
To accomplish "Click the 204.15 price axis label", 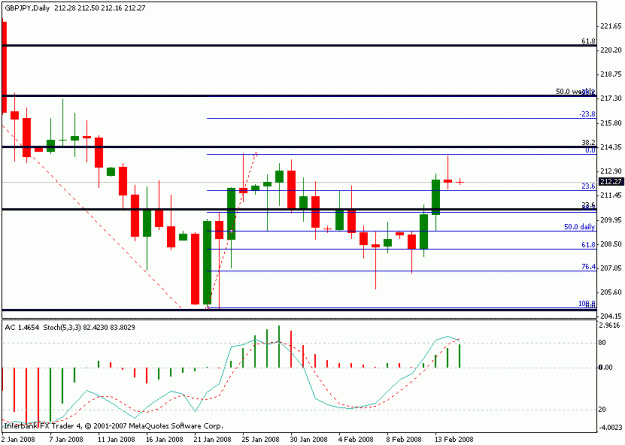I will [610, 316].
